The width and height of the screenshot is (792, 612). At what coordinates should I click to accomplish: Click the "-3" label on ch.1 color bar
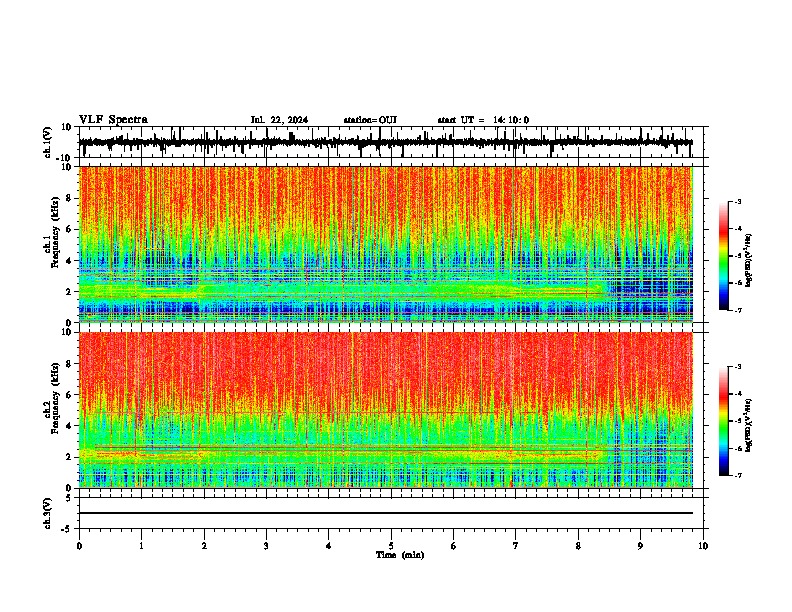(x=738, y=201)
